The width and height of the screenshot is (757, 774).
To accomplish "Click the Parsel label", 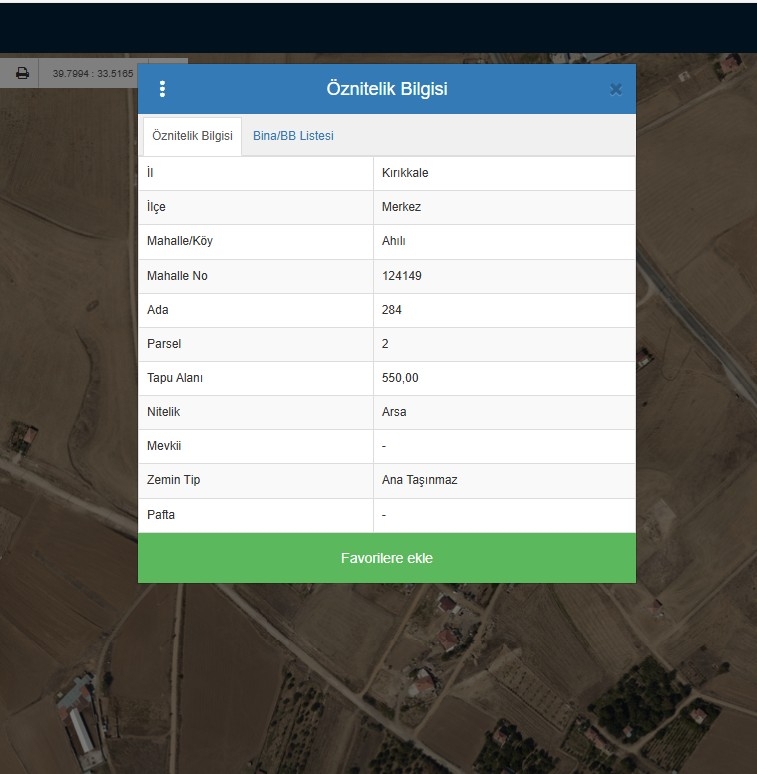I will coord(164,344).
